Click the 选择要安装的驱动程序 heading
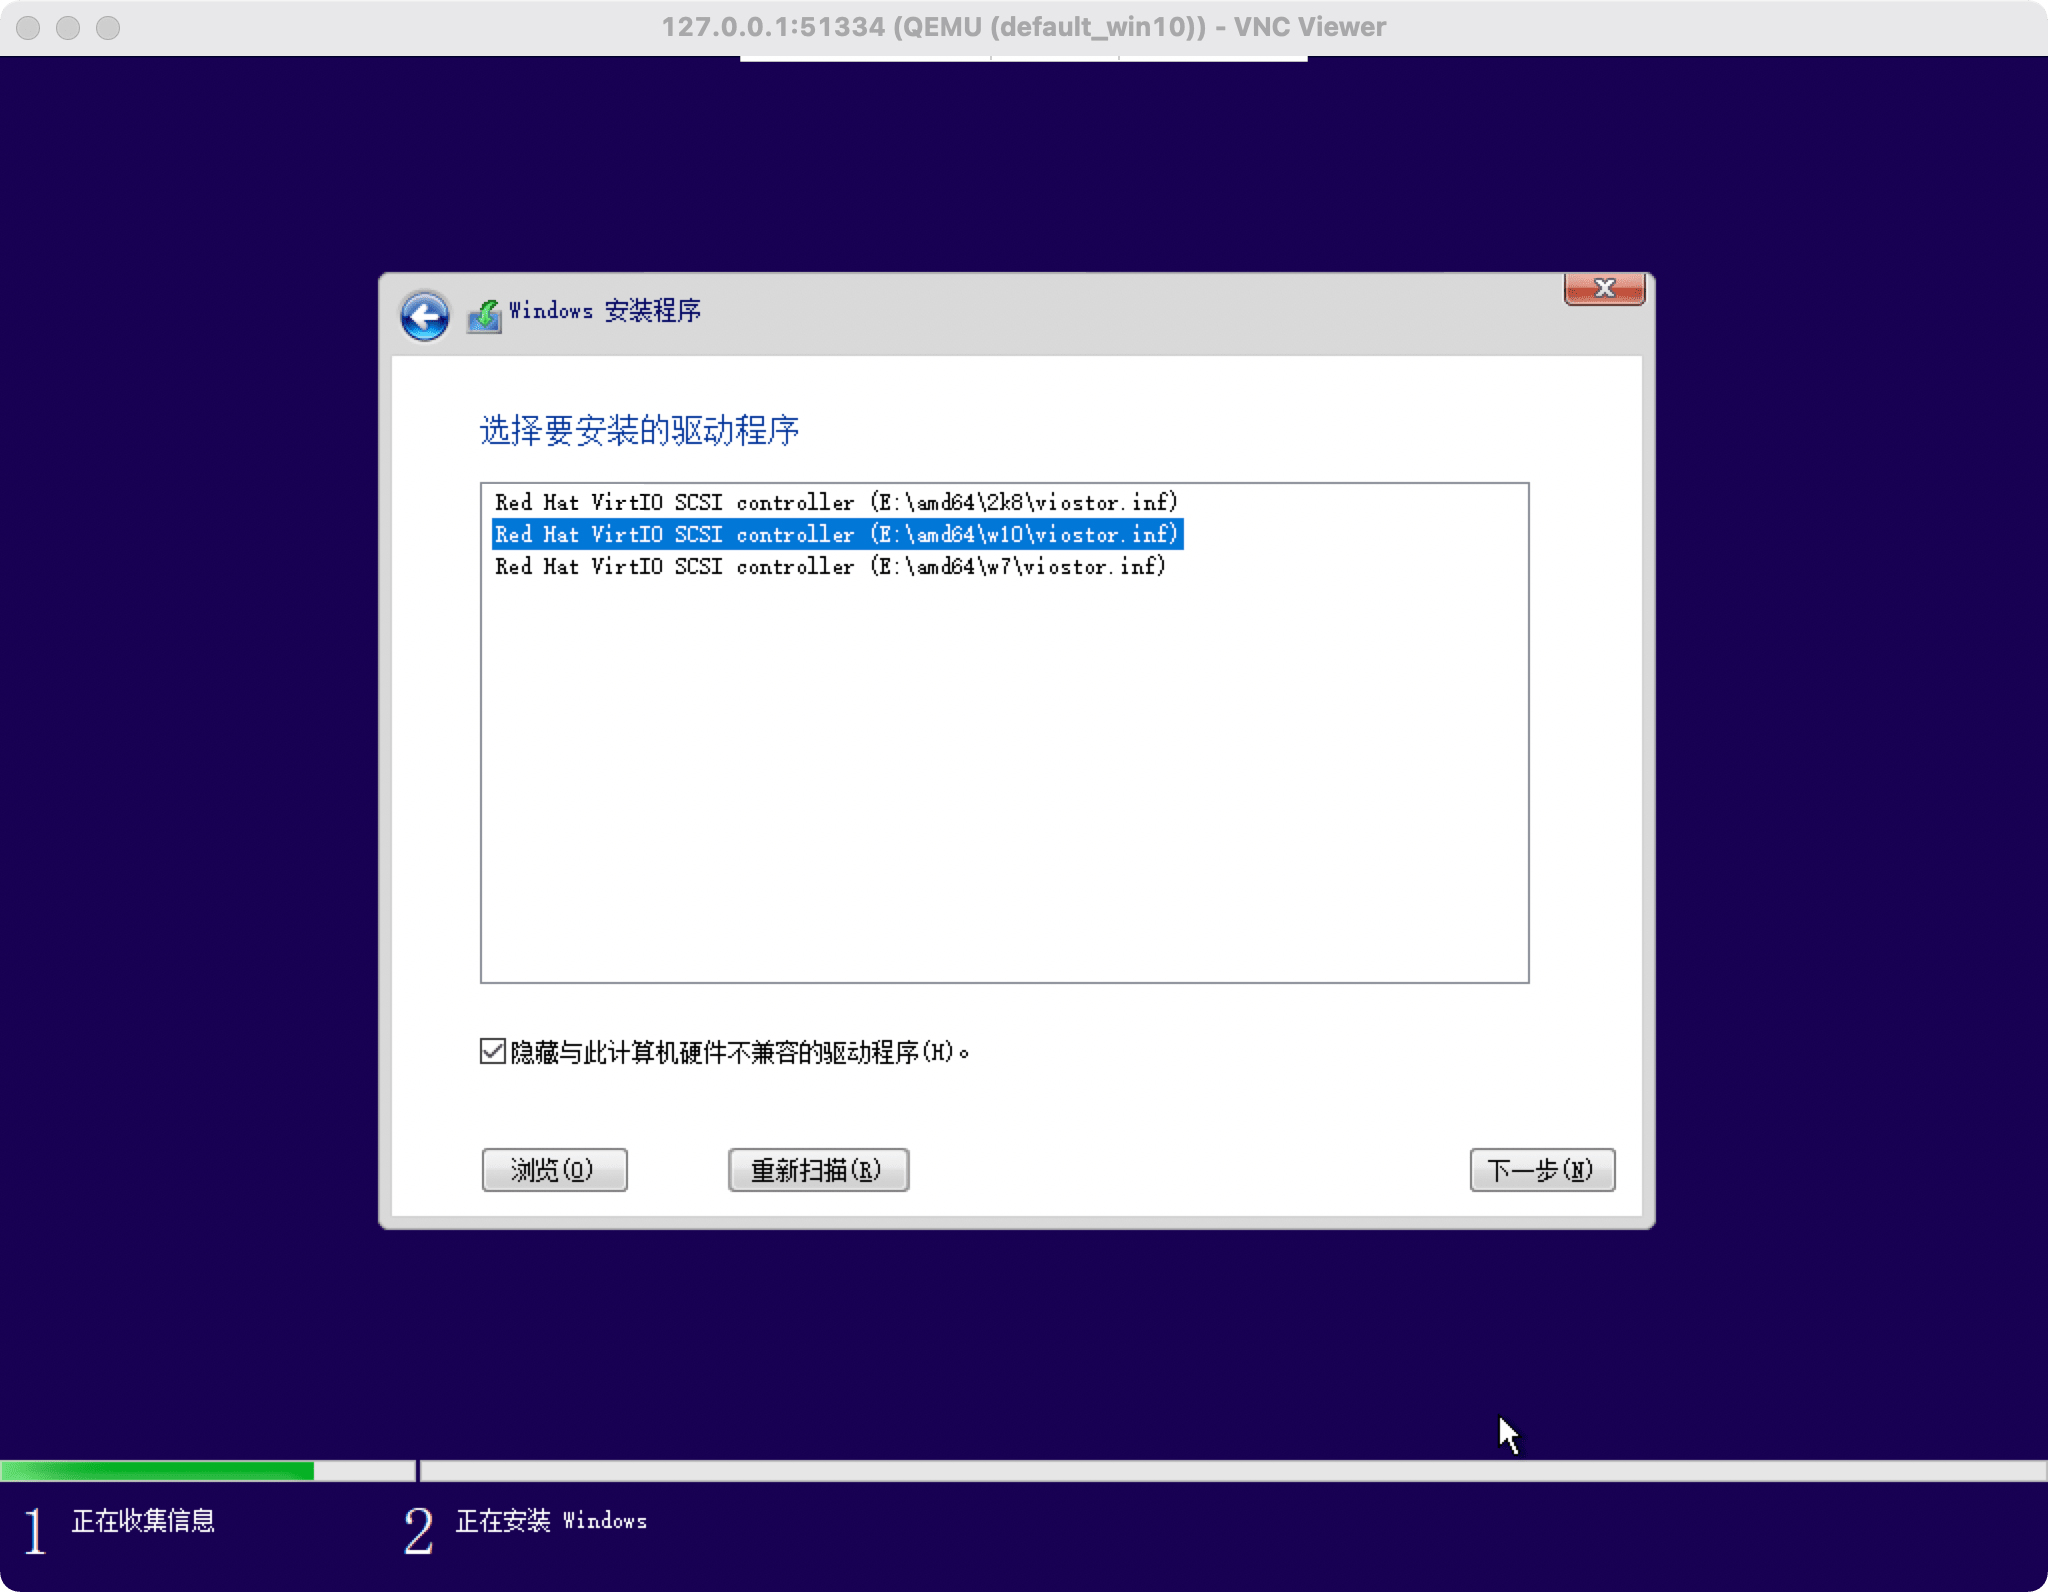 click(639, 431)
